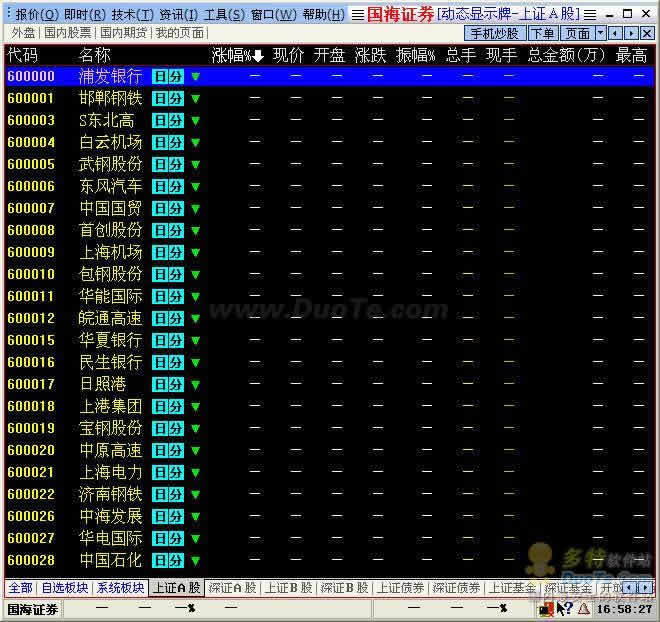The height and width of the screenshot is (622, 660).
Task: Expand green triangle for 日照港
Action: coord(195,385)
